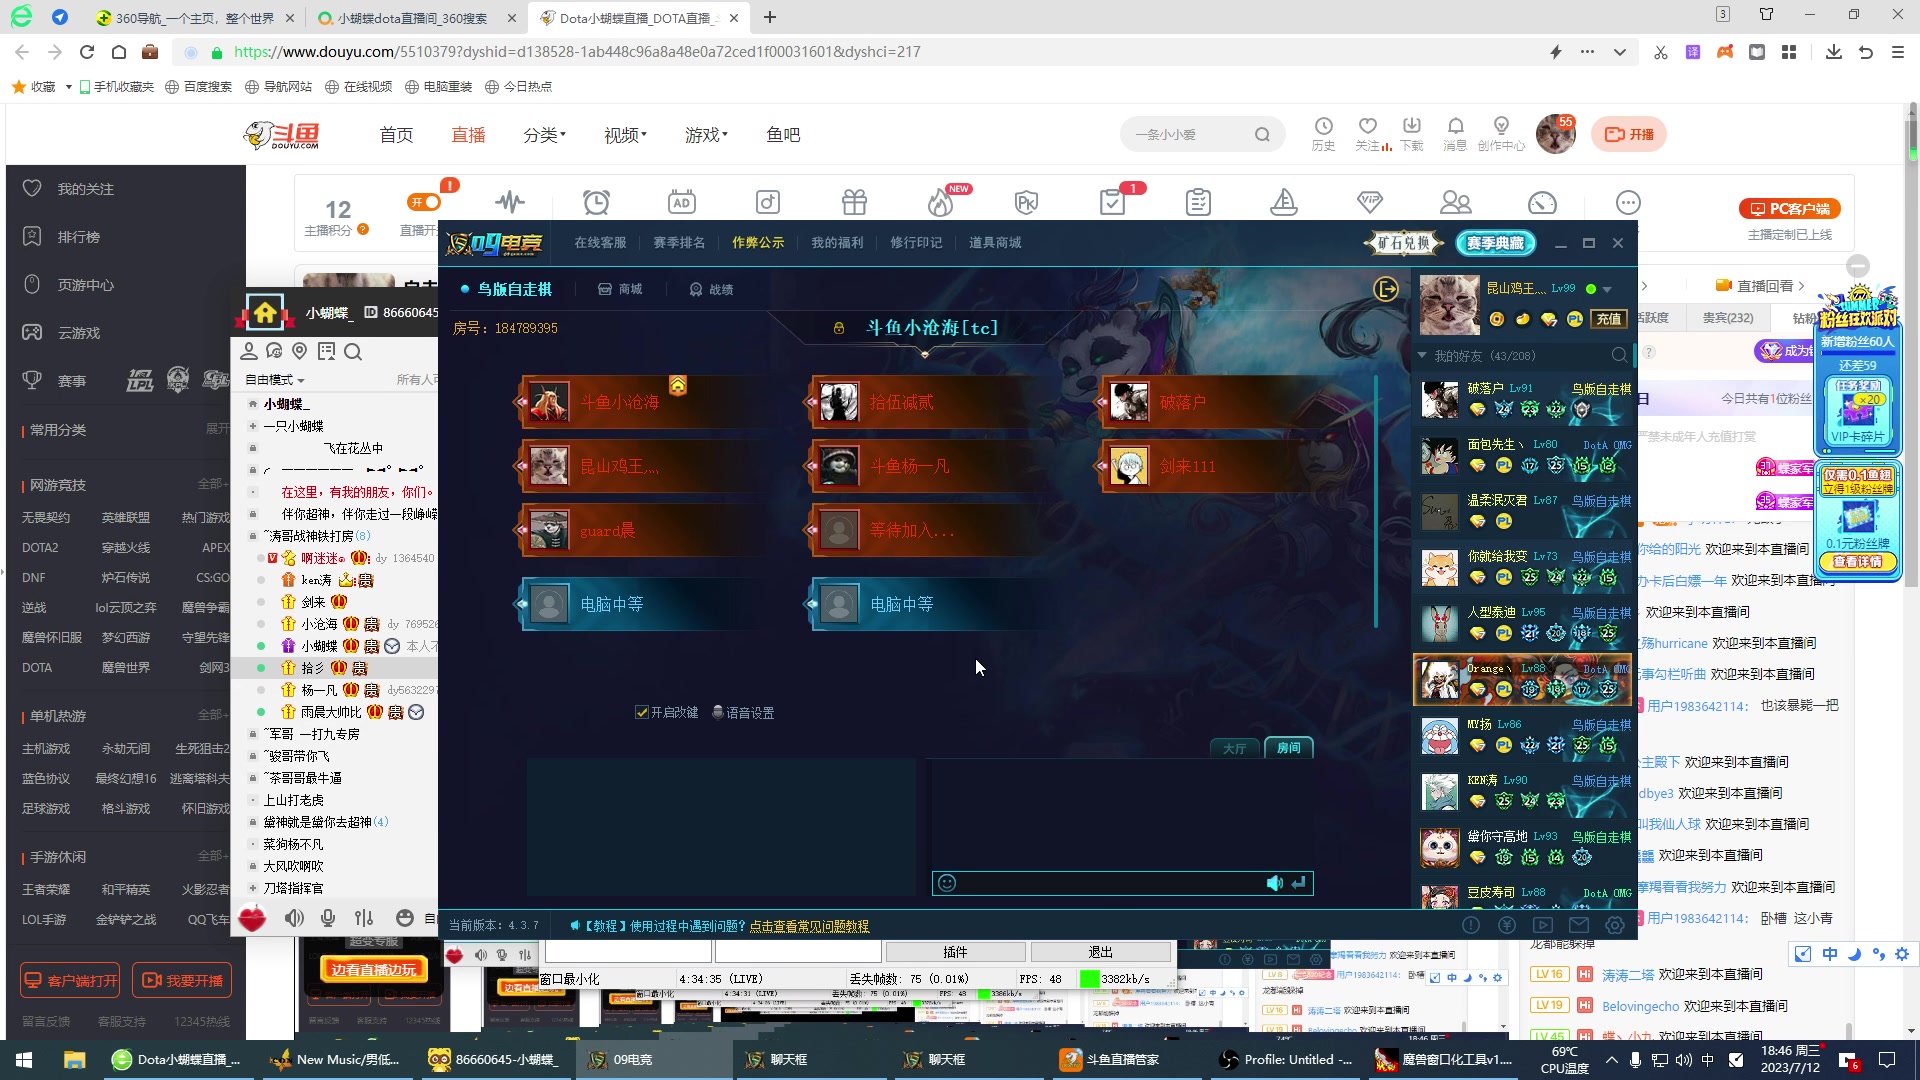The width and height of the screenshot is (1920, 1080).
Task: Click the 充值 recharge button
Action: (1609, 319)
